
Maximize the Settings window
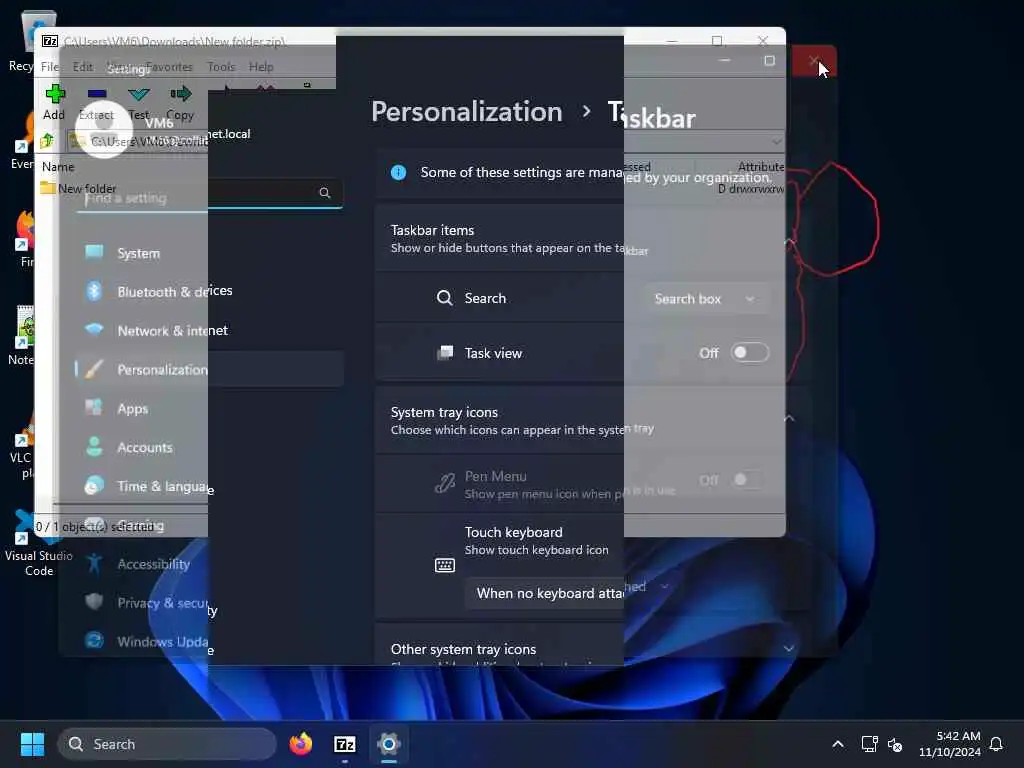[769, 61]
